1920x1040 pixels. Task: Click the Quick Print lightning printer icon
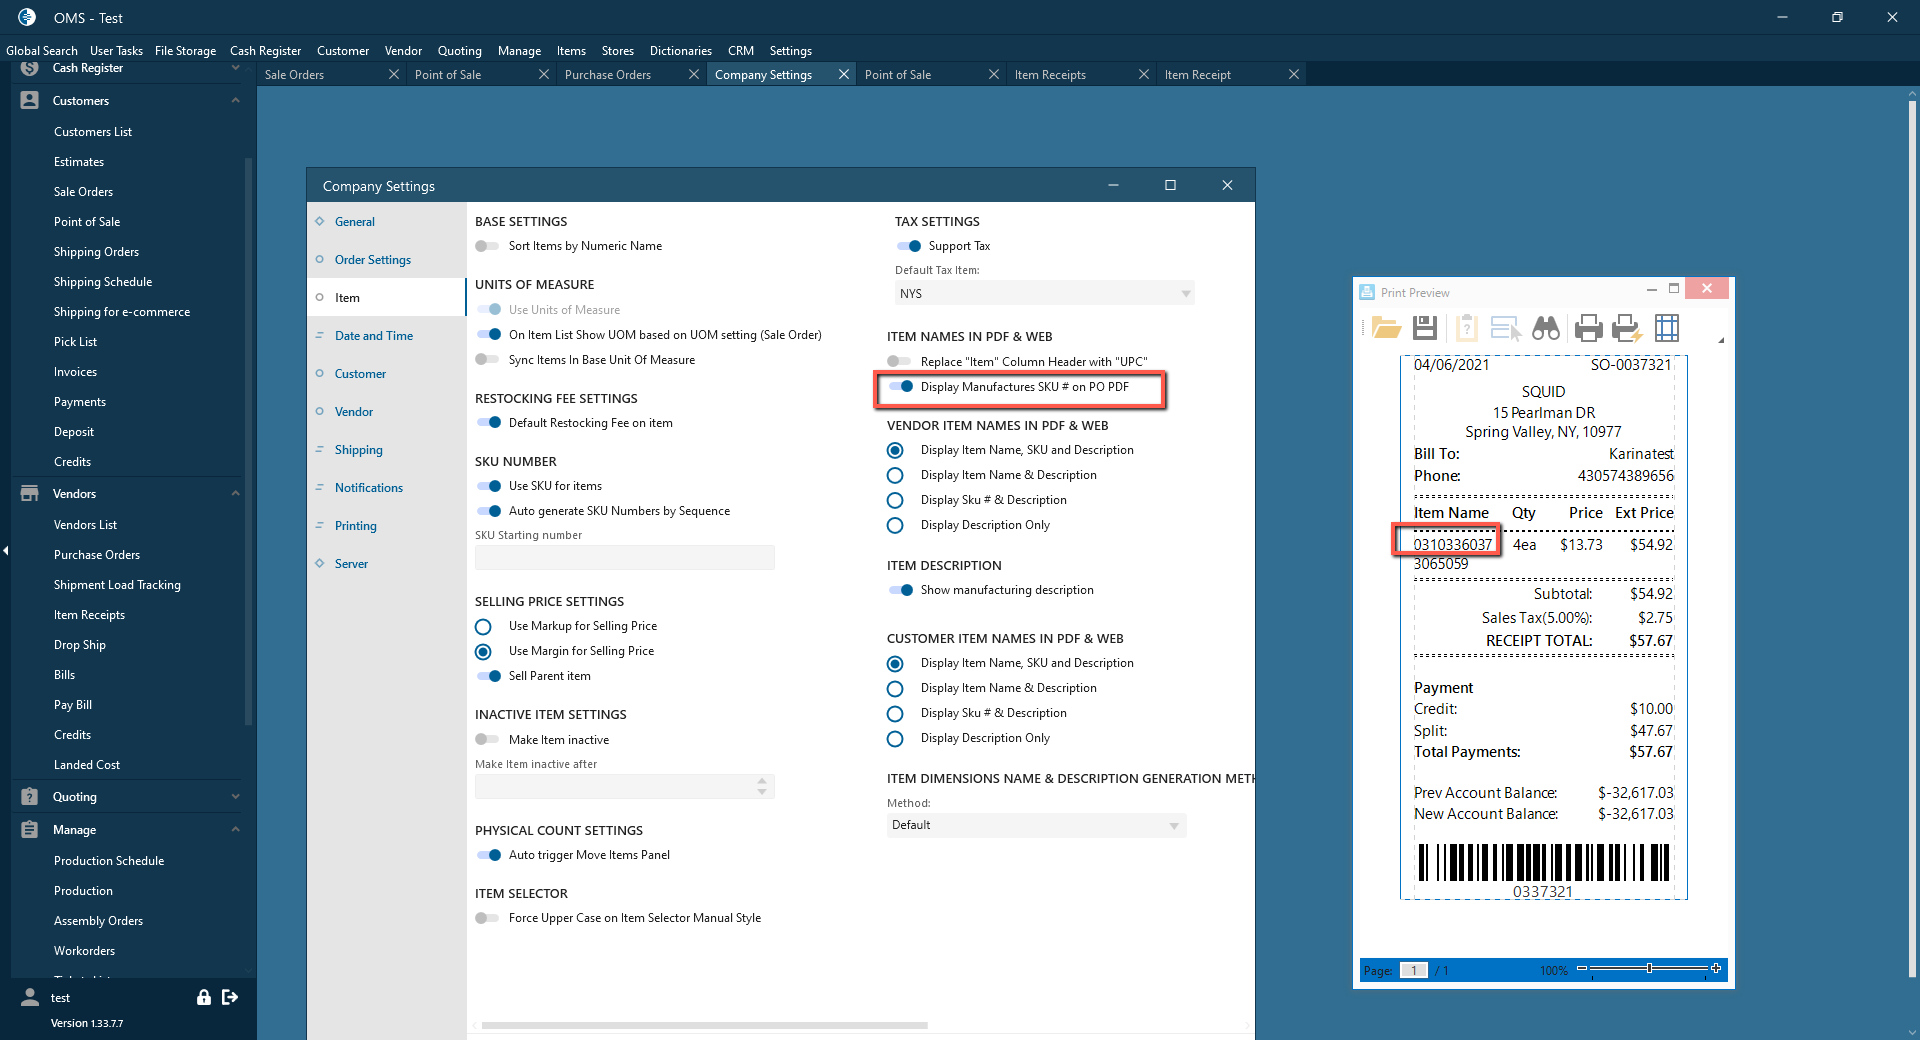pos(1627,328)
